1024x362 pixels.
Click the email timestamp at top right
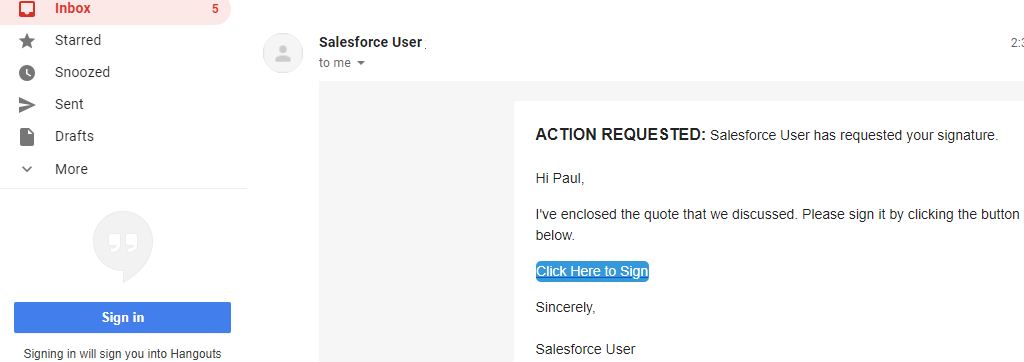(x=1017, y=43)
